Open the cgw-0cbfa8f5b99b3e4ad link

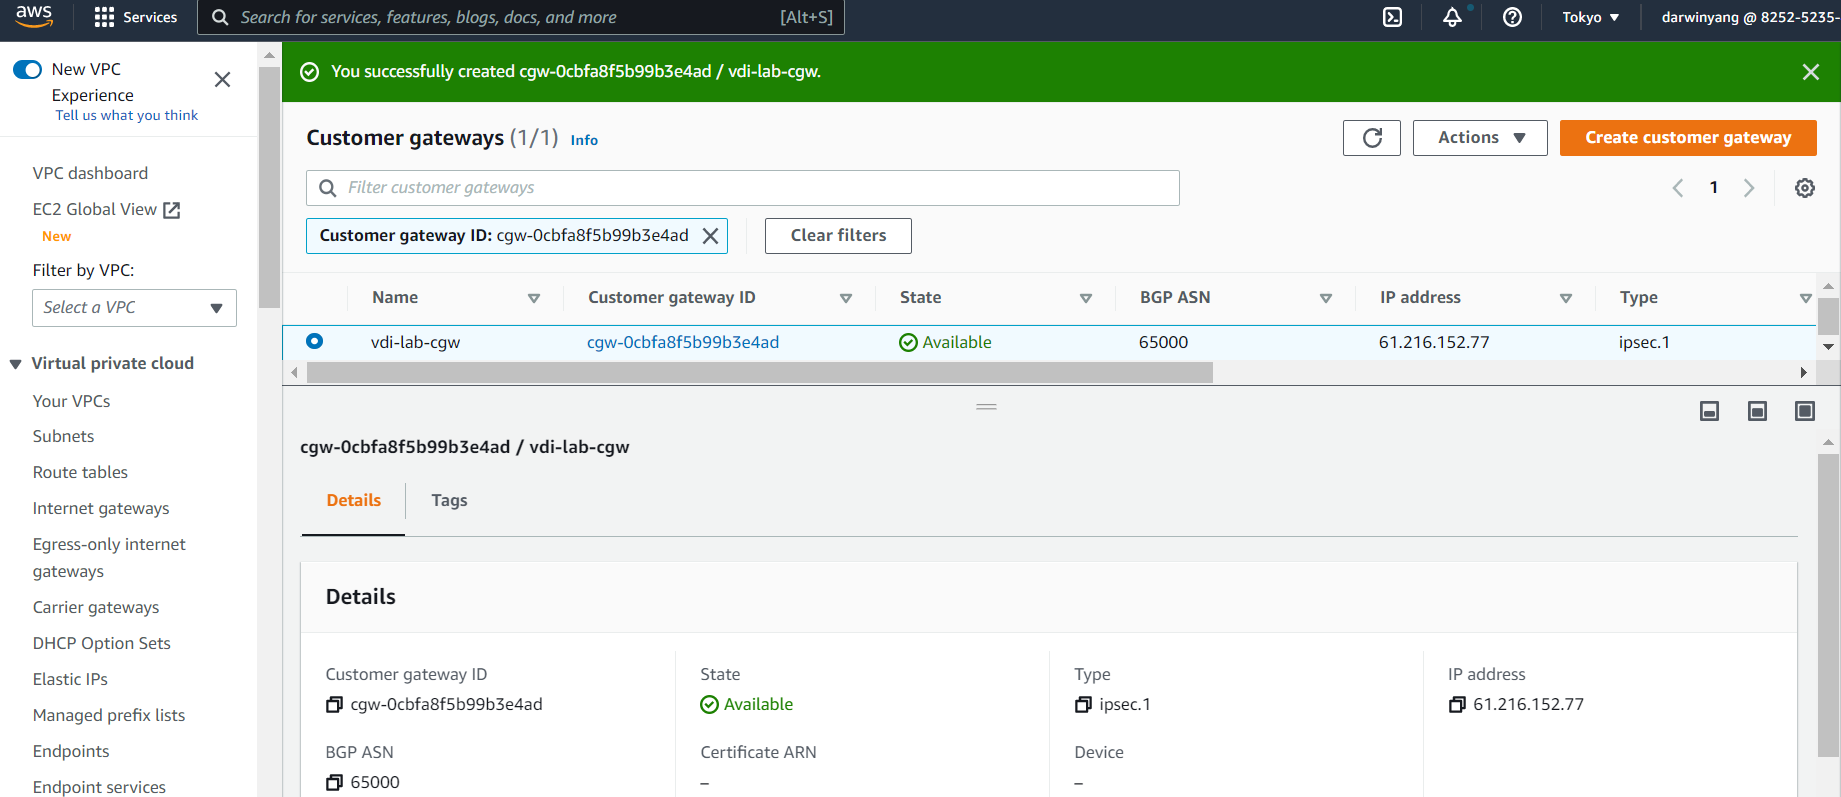(x=682, y=342)
